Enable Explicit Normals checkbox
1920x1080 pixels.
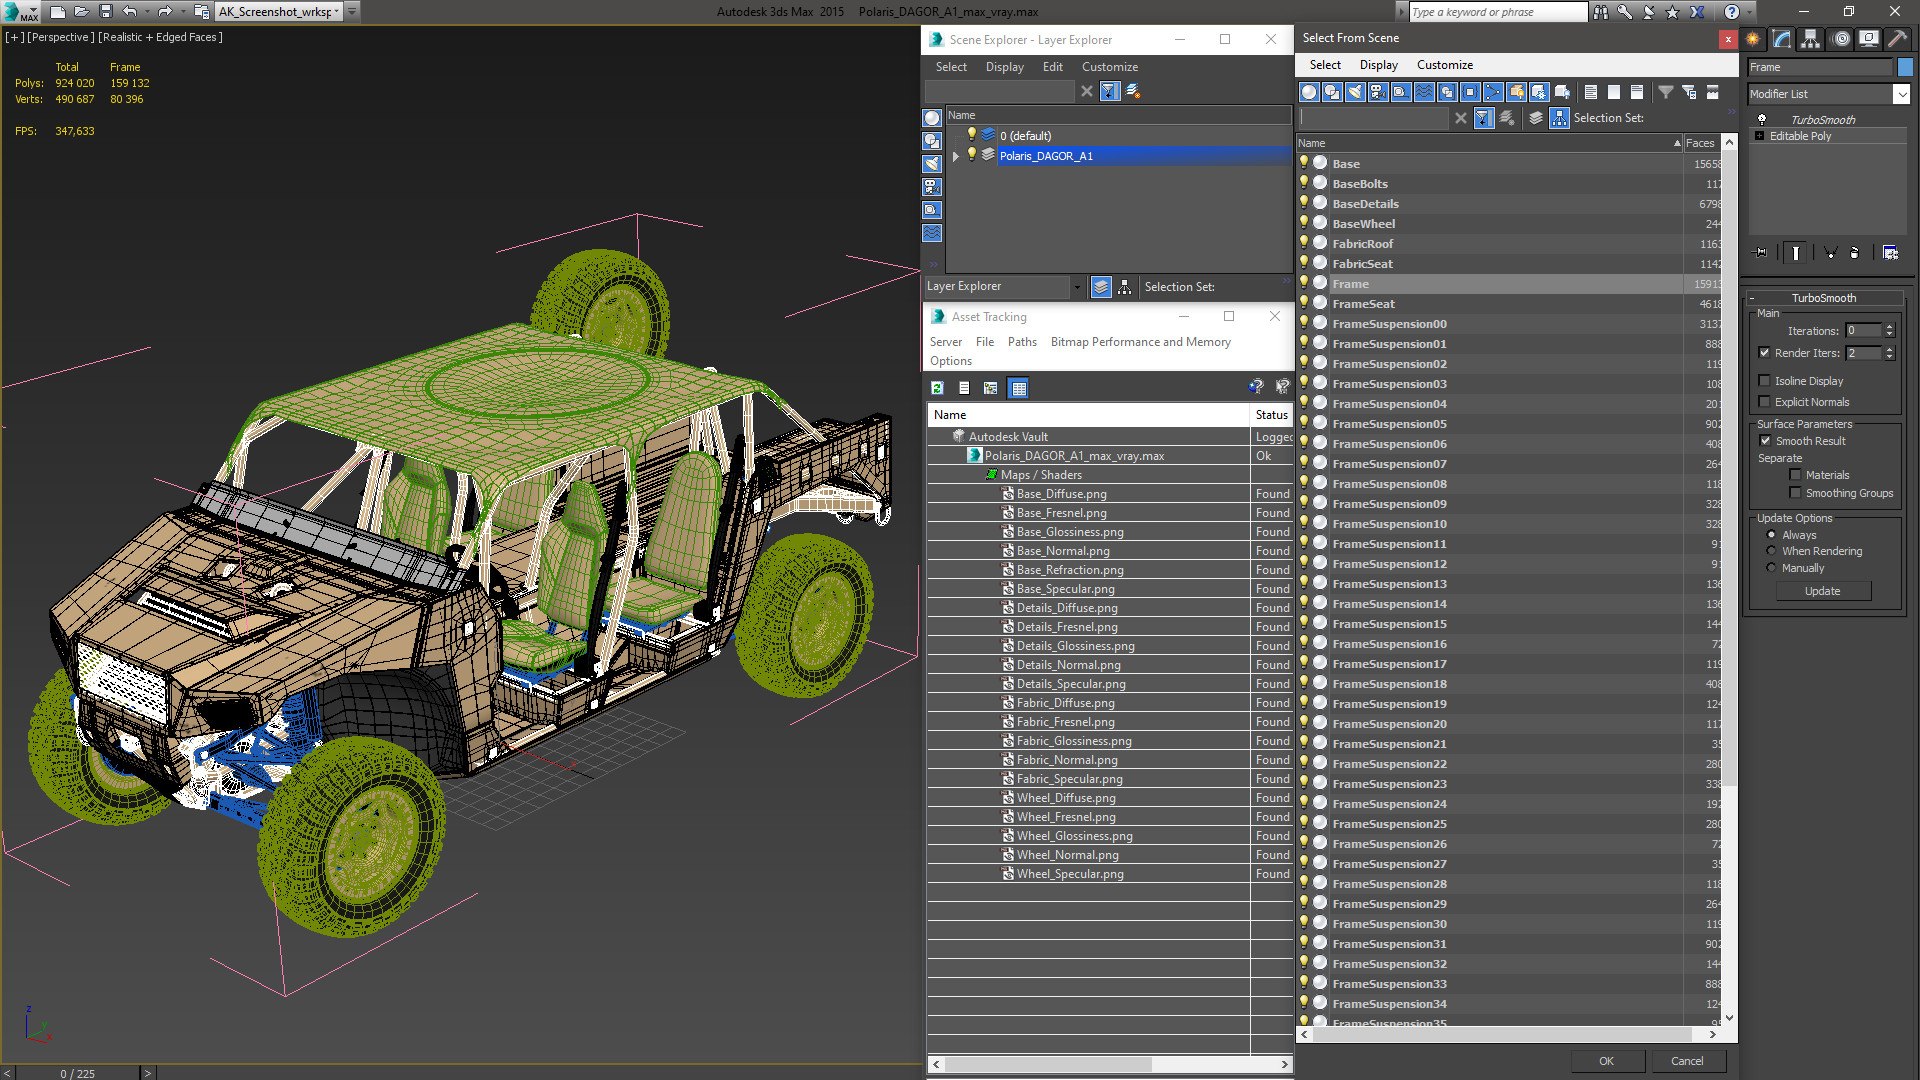coord(1765,402)
